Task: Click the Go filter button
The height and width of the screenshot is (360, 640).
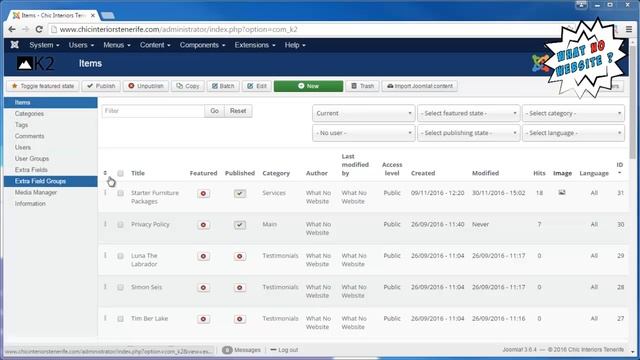Action: [214, 111]
